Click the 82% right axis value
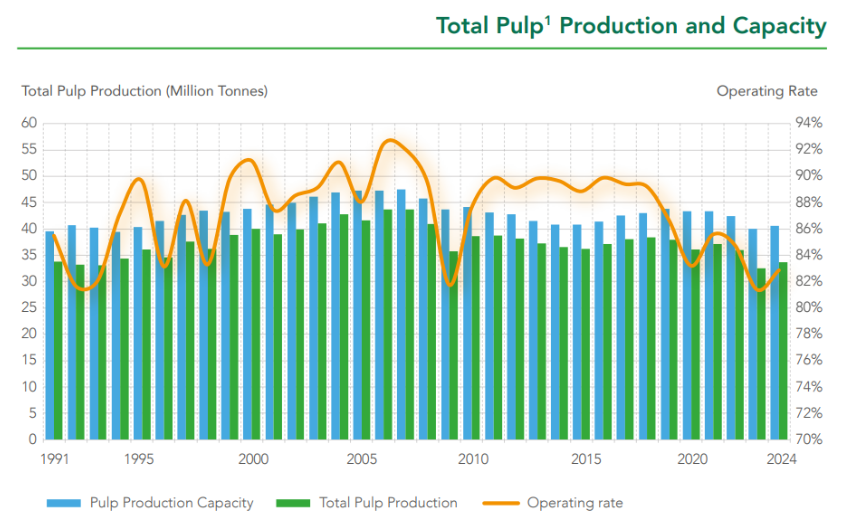The image size is (853, 514). click(x=809, y=281)
